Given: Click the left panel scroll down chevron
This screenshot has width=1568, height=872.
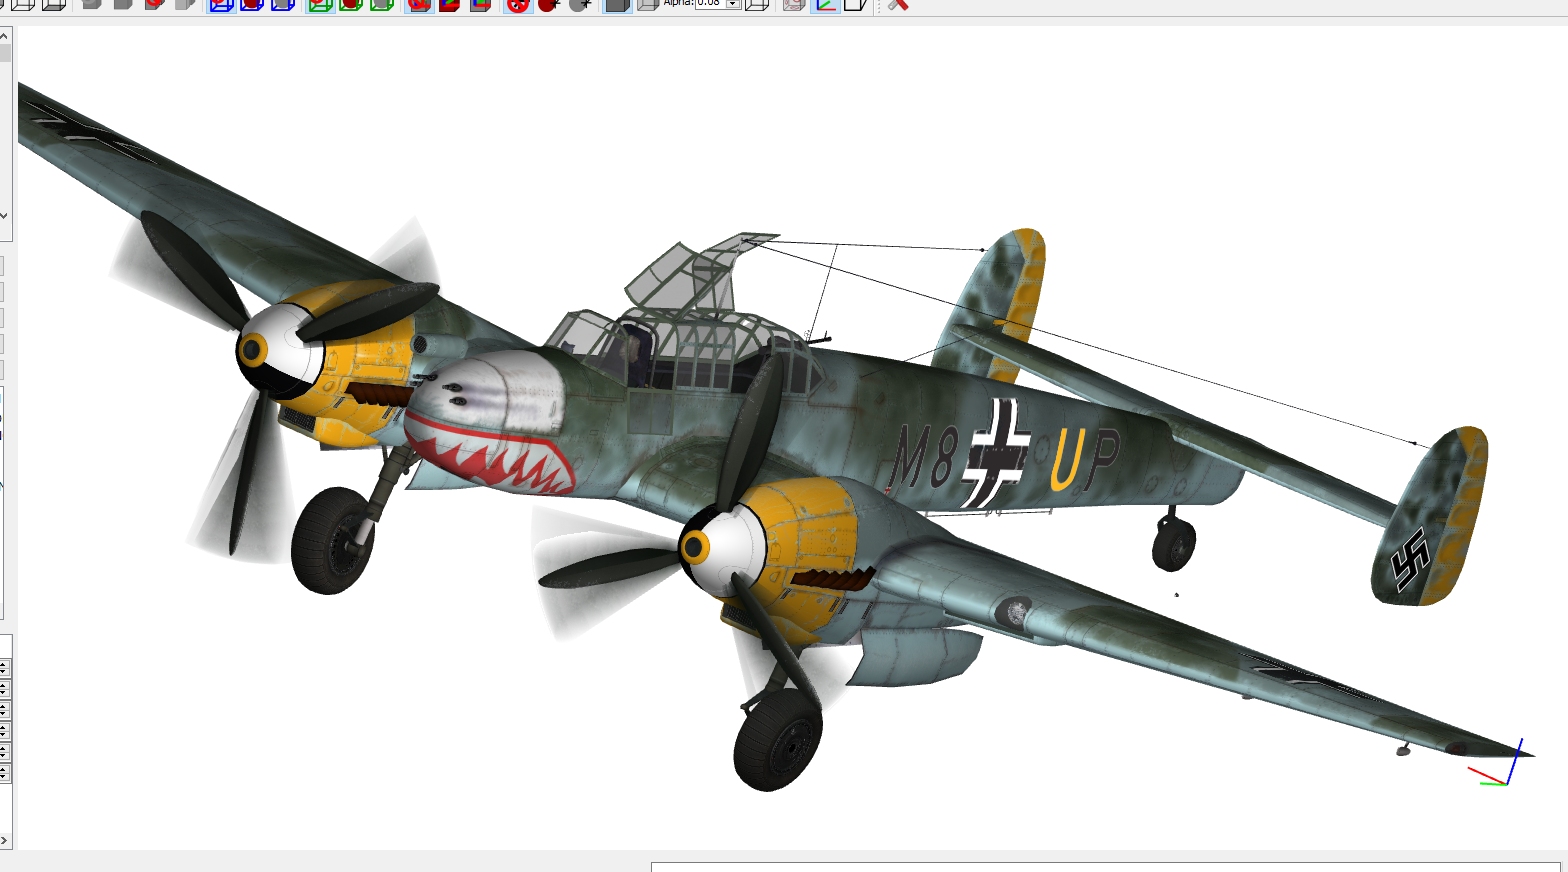Looking at the screenshot, I should click(5, 215).
